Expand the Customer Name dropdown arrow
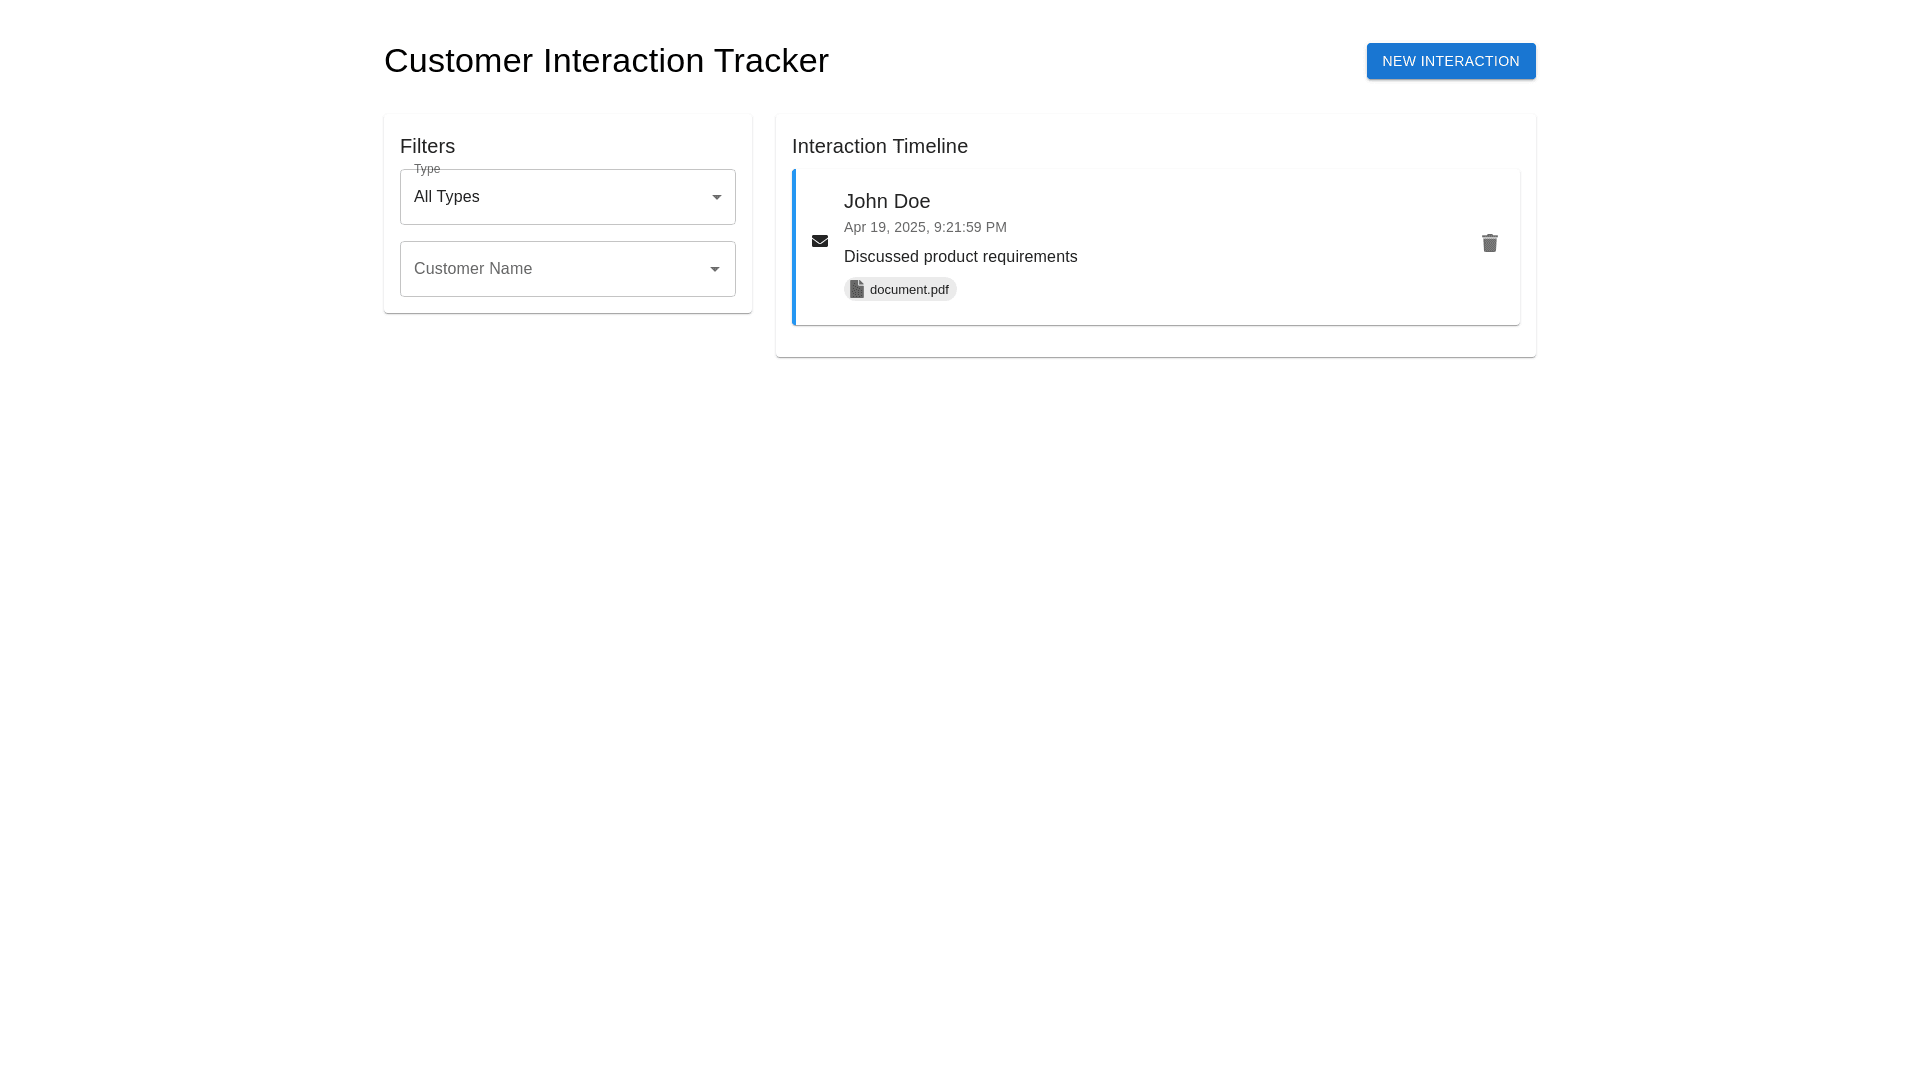Screen dimensions: 1920x1080 [715, 269]
